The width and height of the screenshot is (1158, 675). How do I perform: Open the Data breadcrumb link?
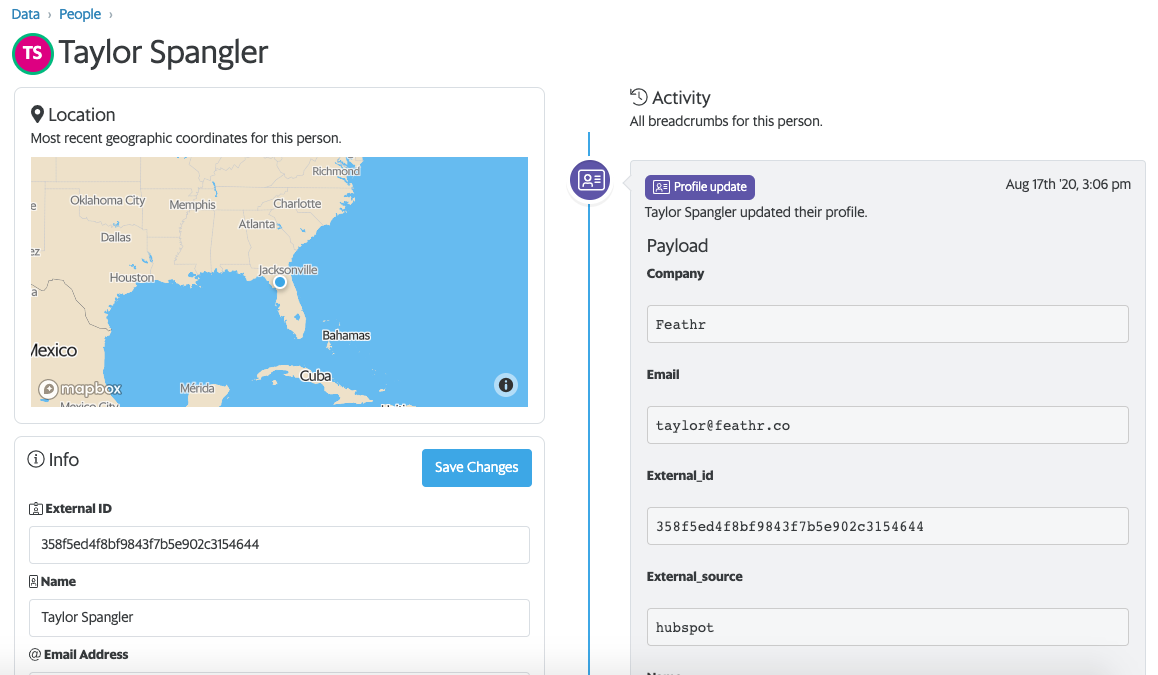pyautogui.click(x=25, y=14)
